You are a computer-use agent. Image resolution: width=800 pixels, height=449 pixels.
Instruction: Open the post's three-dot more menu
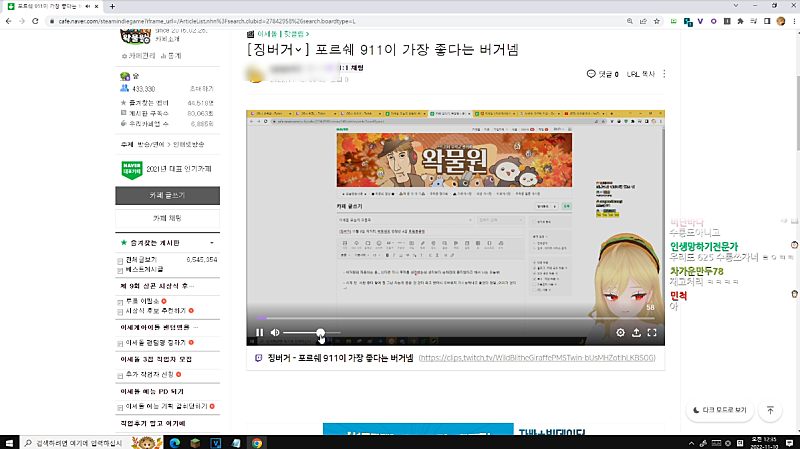pos(664,74)
